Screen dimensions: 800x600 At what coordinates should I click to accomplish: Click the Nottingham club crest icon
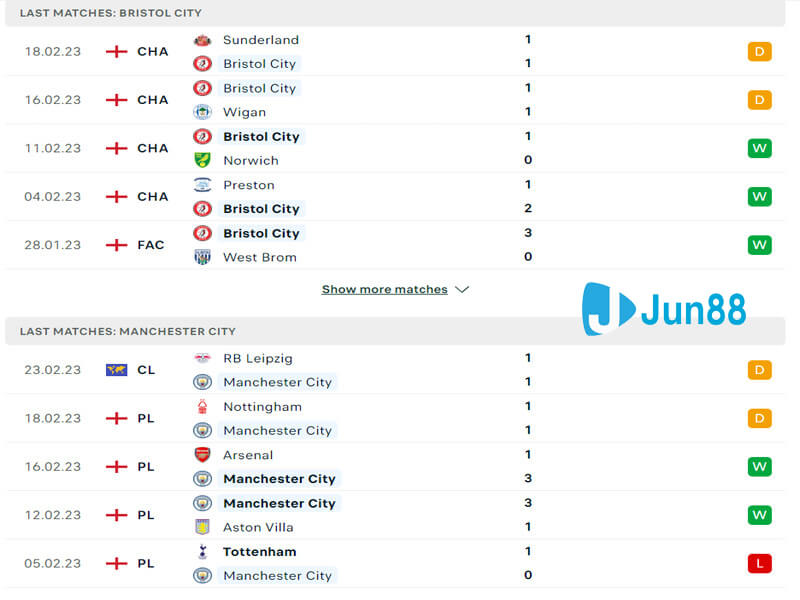click(202, 407)
